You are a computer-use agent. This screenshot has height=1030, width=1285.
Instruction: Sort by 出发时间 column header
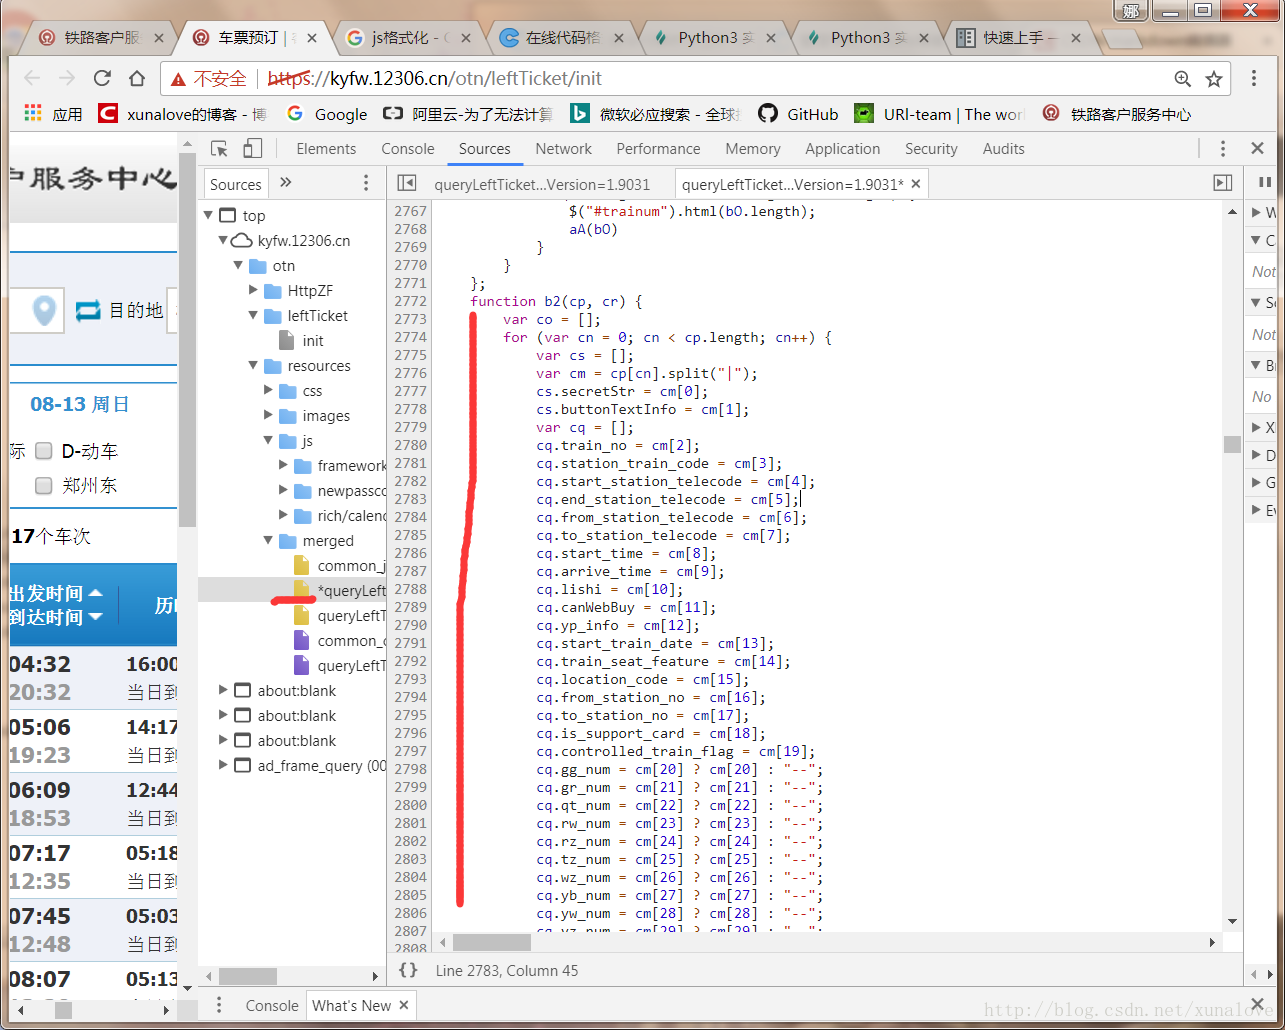coord(56,593)
